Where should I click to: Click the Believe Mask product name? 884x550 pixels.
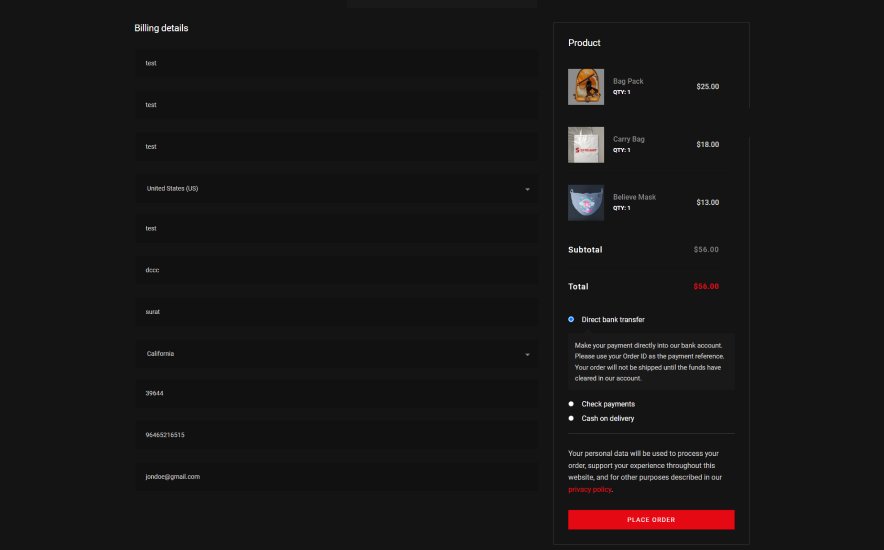634,197
